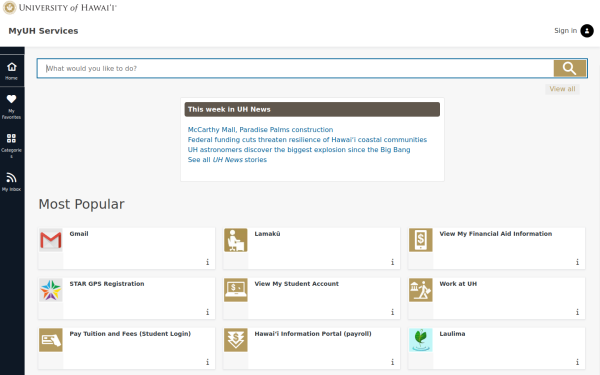Screen dimensions: 600x375
Task: Show info for View My Student Account card
Action: coord(392,312)
